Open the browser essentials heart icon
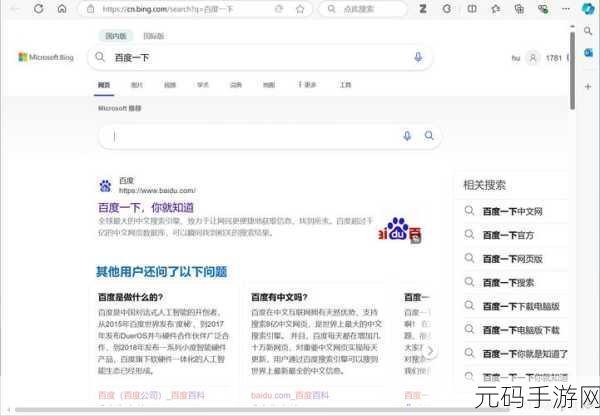600x416 pixels. [543, 8]
